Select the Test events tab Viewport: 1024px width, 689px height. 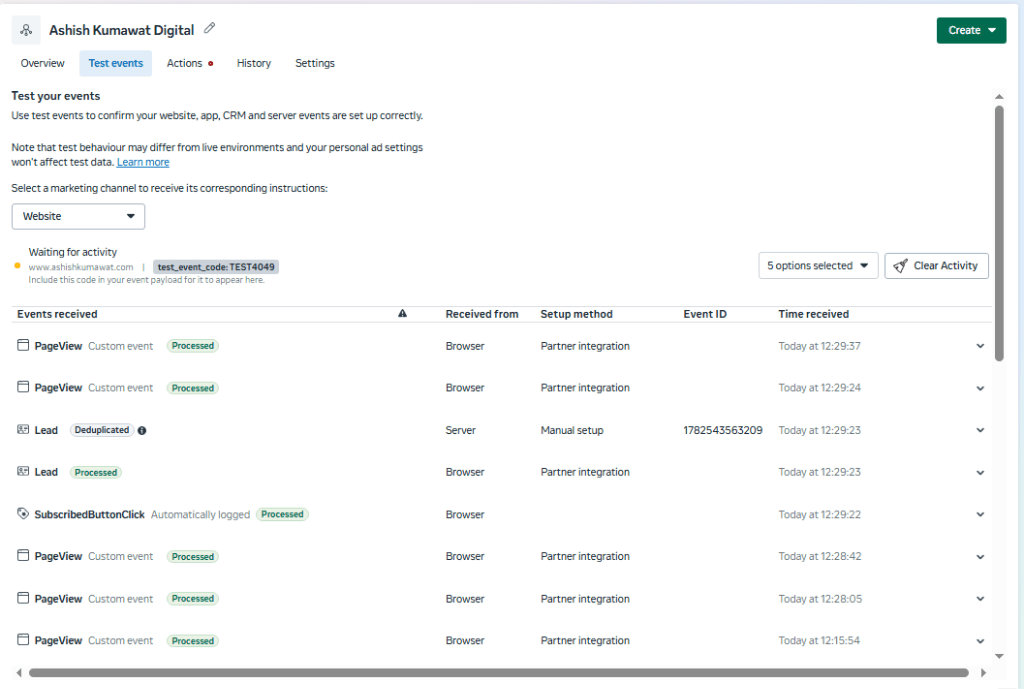click(116, 63)
